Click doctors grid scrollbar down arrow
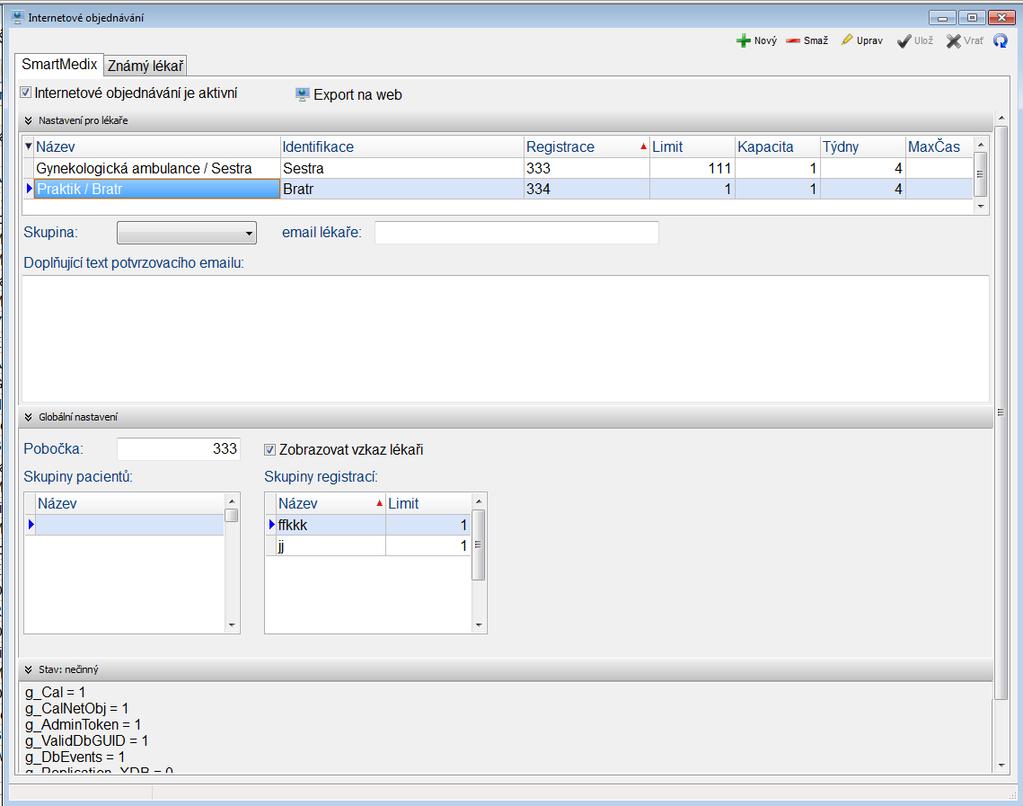 coord(981,206)
